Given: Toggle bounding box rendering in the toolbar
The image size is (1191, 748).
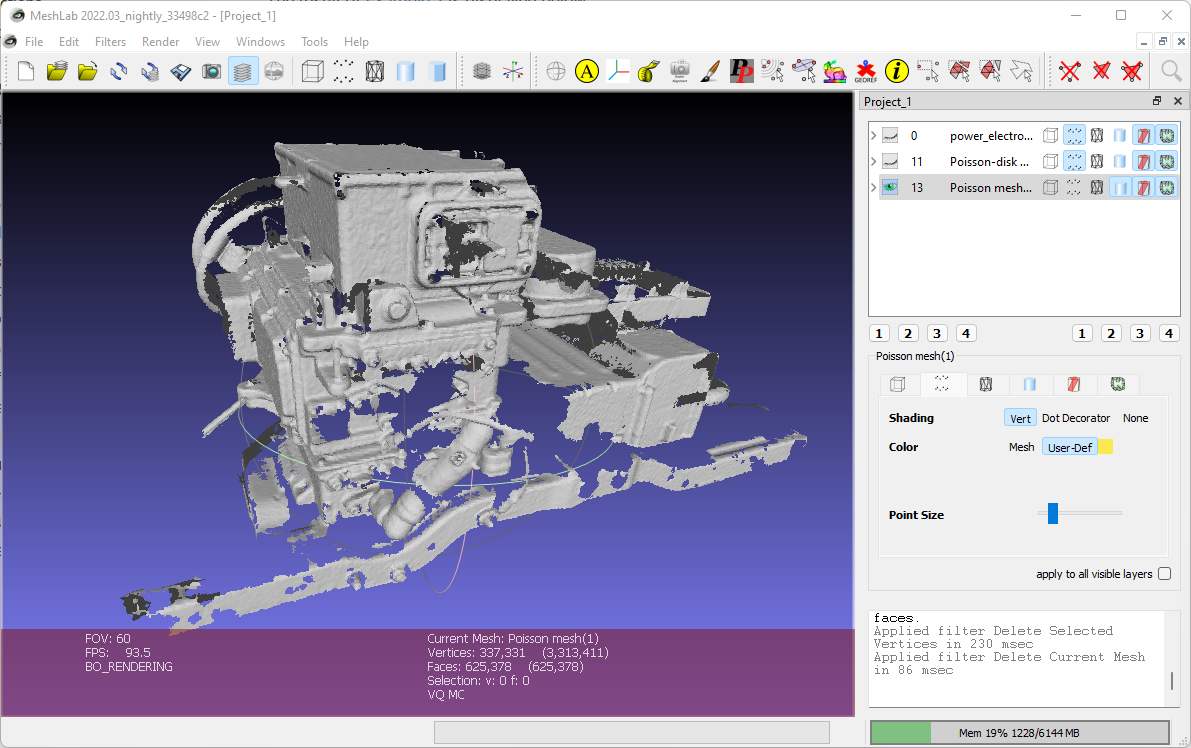Looking at the screenshot, I should click(312, 71).
